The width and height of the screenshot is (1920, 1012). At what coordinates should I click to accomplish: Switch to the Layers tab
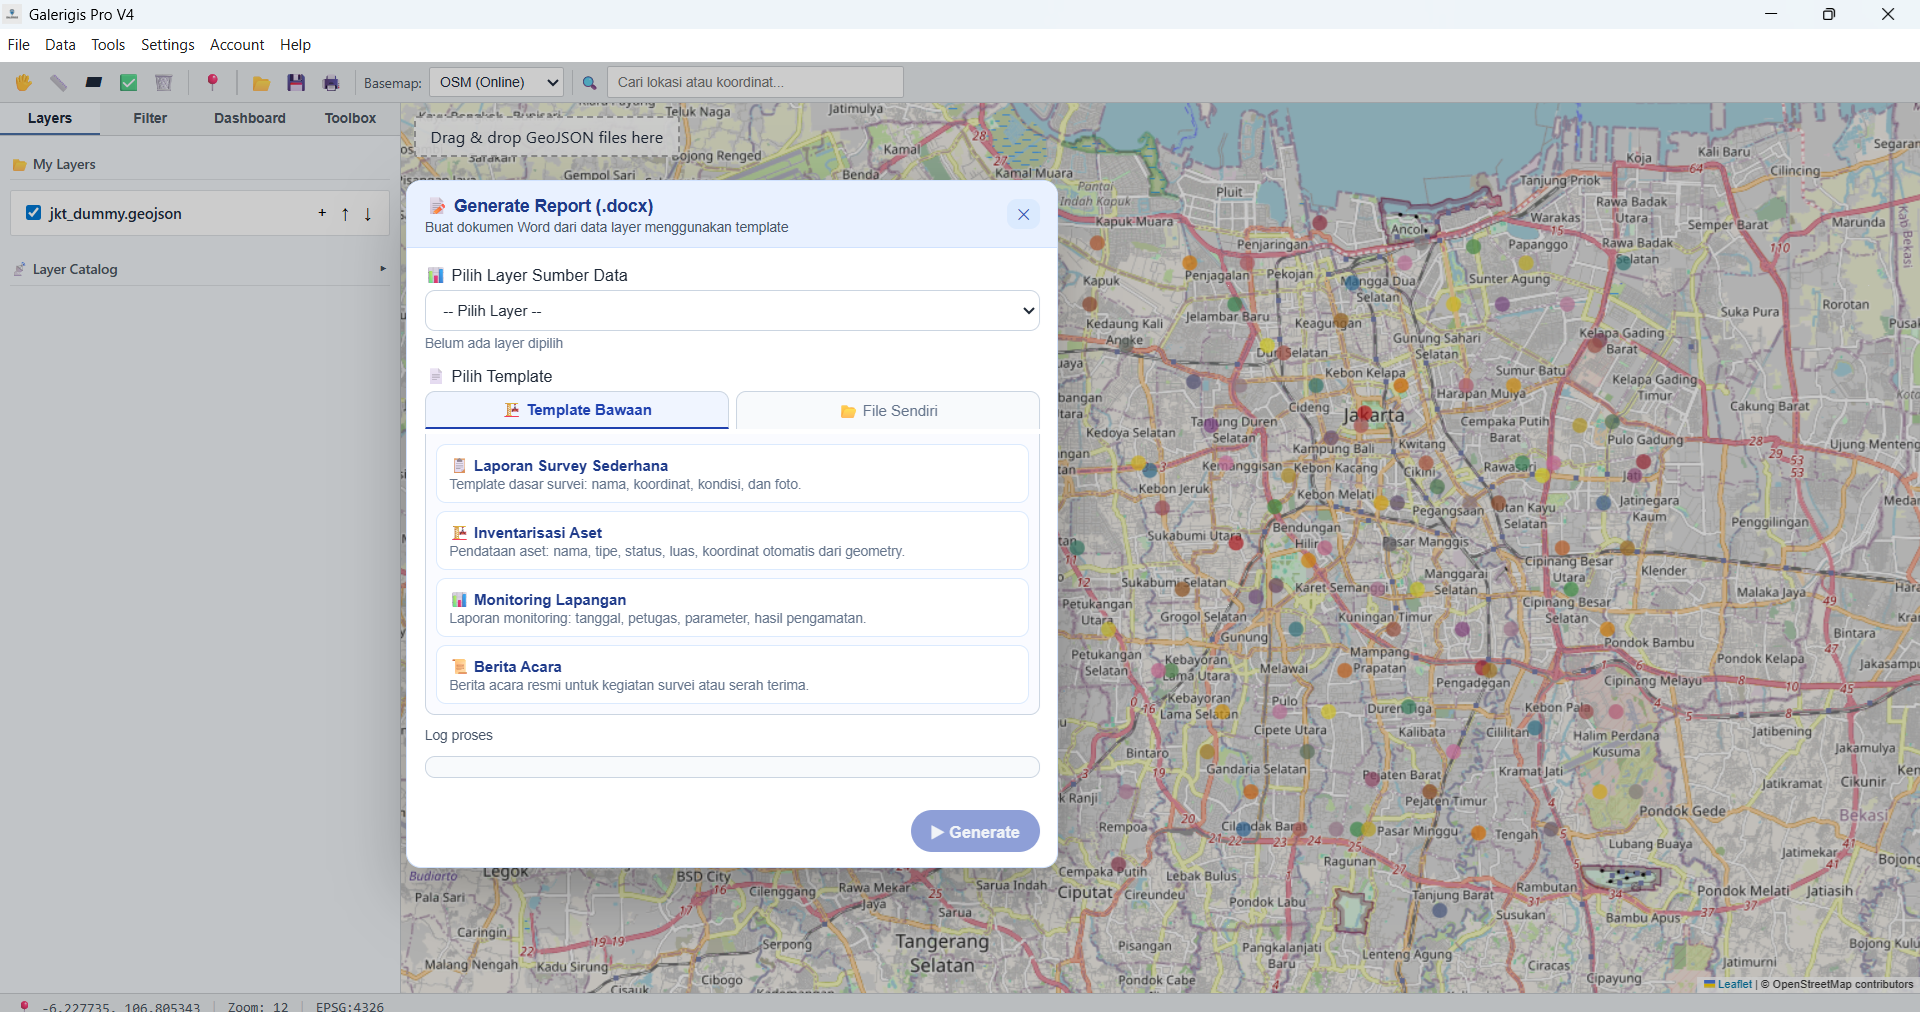(x=50, y=118)
